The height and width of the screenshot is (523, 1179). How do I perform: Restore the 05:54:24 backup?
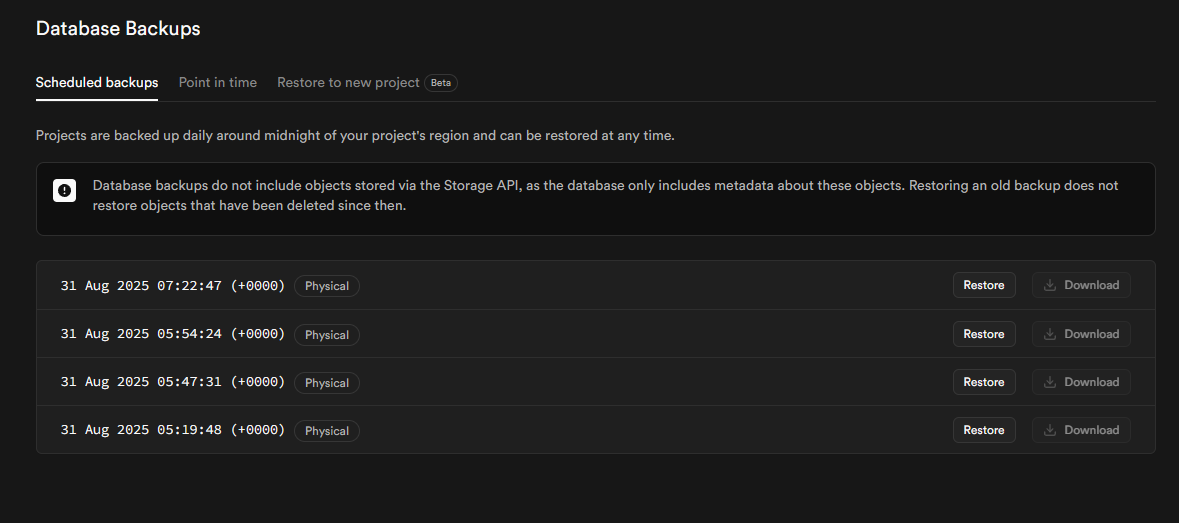tap(984, 334)
